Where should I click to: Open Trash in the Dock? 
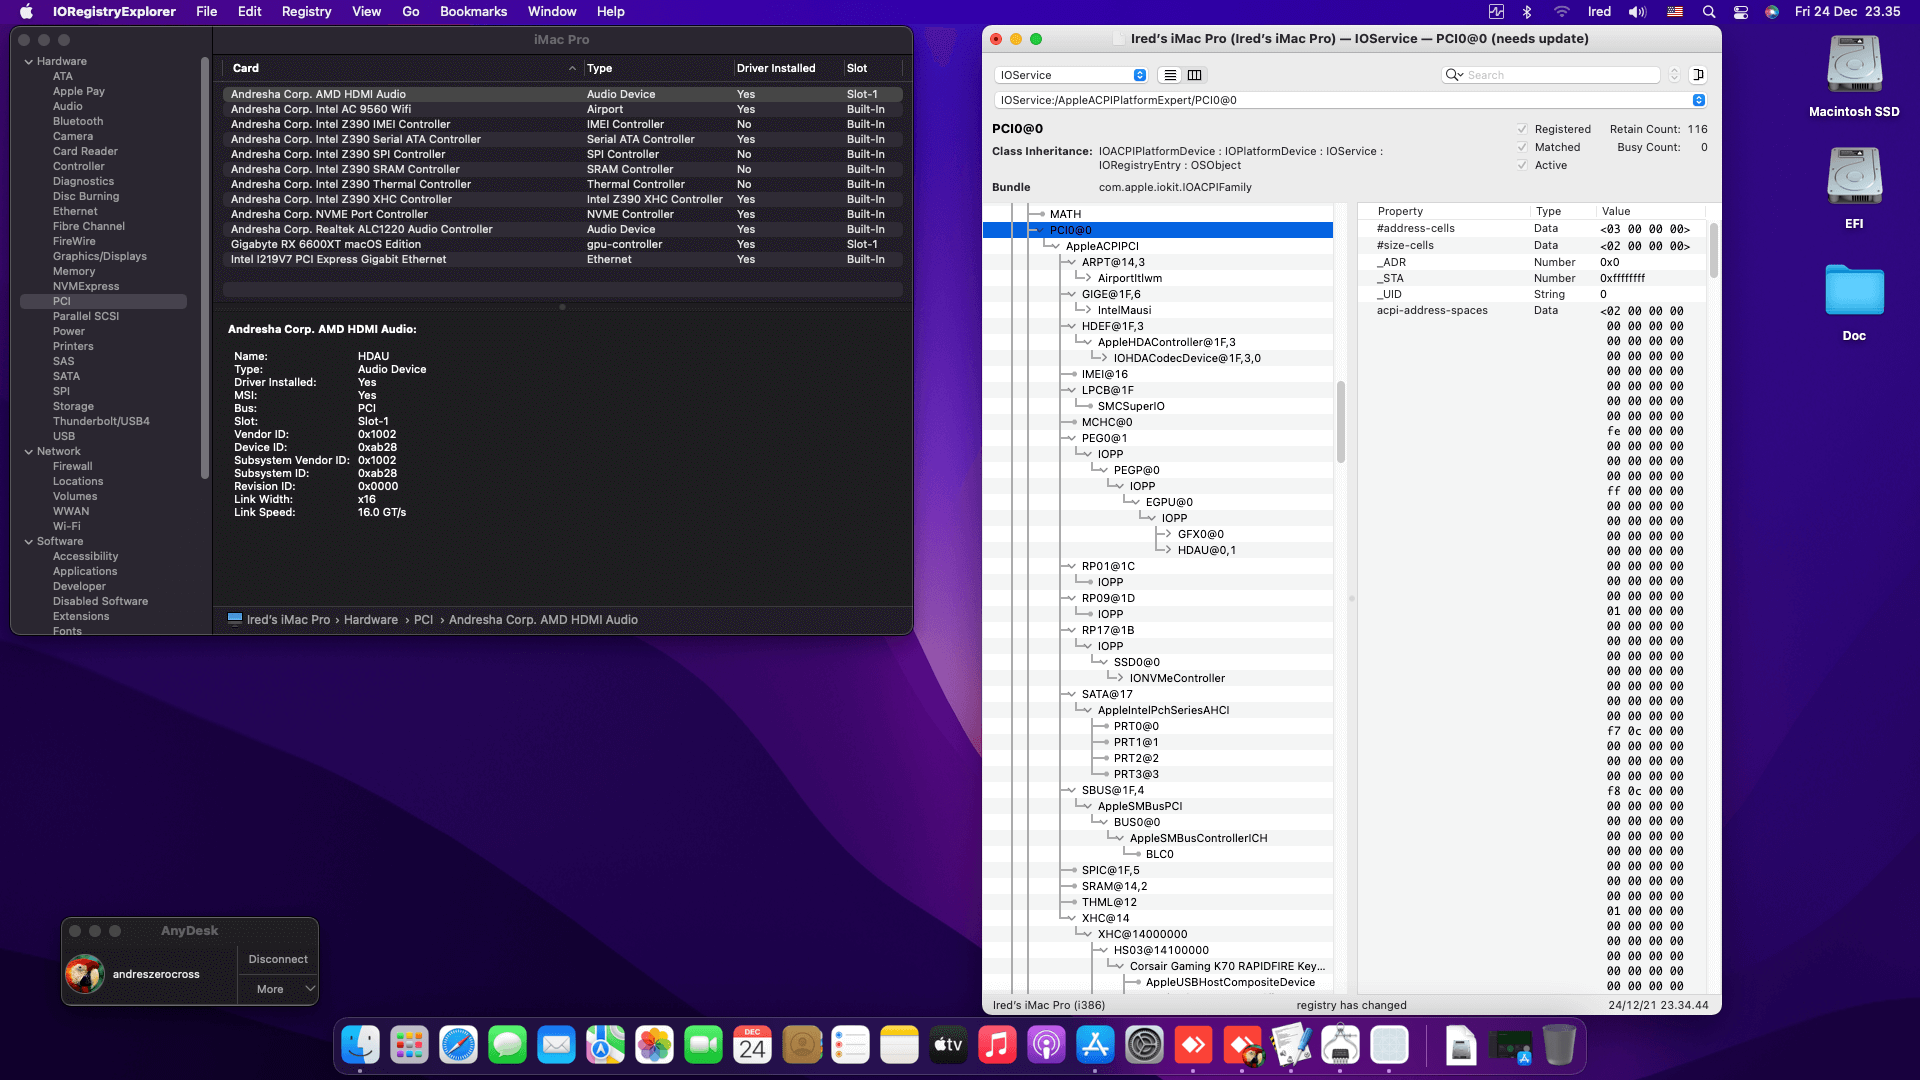tap(1559, 1046)
